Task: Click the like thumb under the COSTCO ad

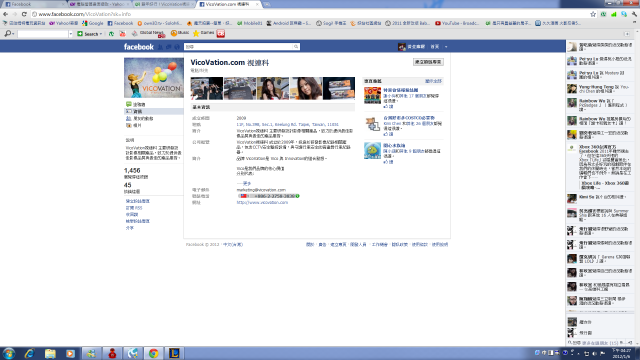Action: [x=386, y=134]
